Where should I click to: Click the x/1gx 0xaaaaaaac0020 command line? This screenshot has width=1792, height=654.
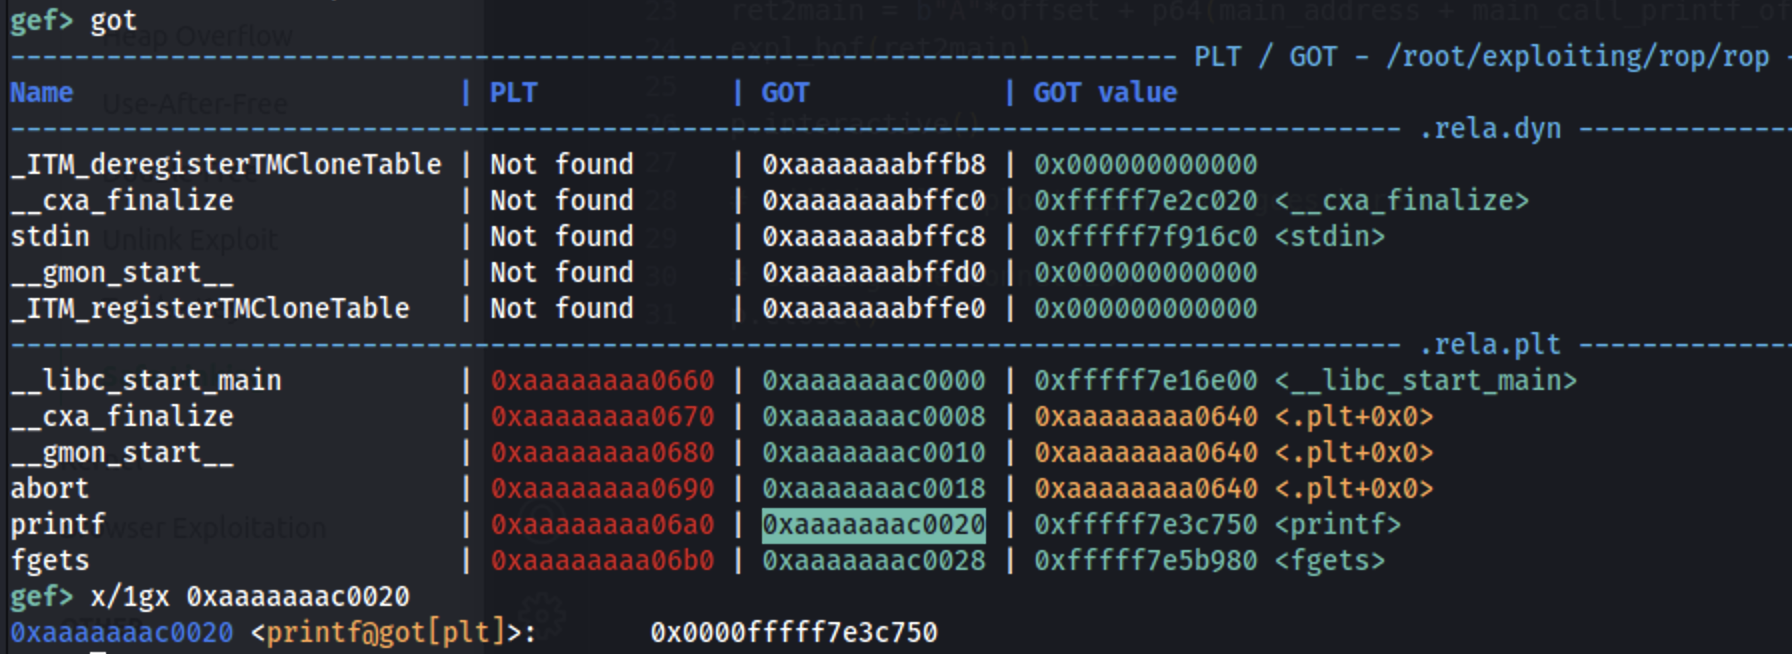[x=249, y=597]
